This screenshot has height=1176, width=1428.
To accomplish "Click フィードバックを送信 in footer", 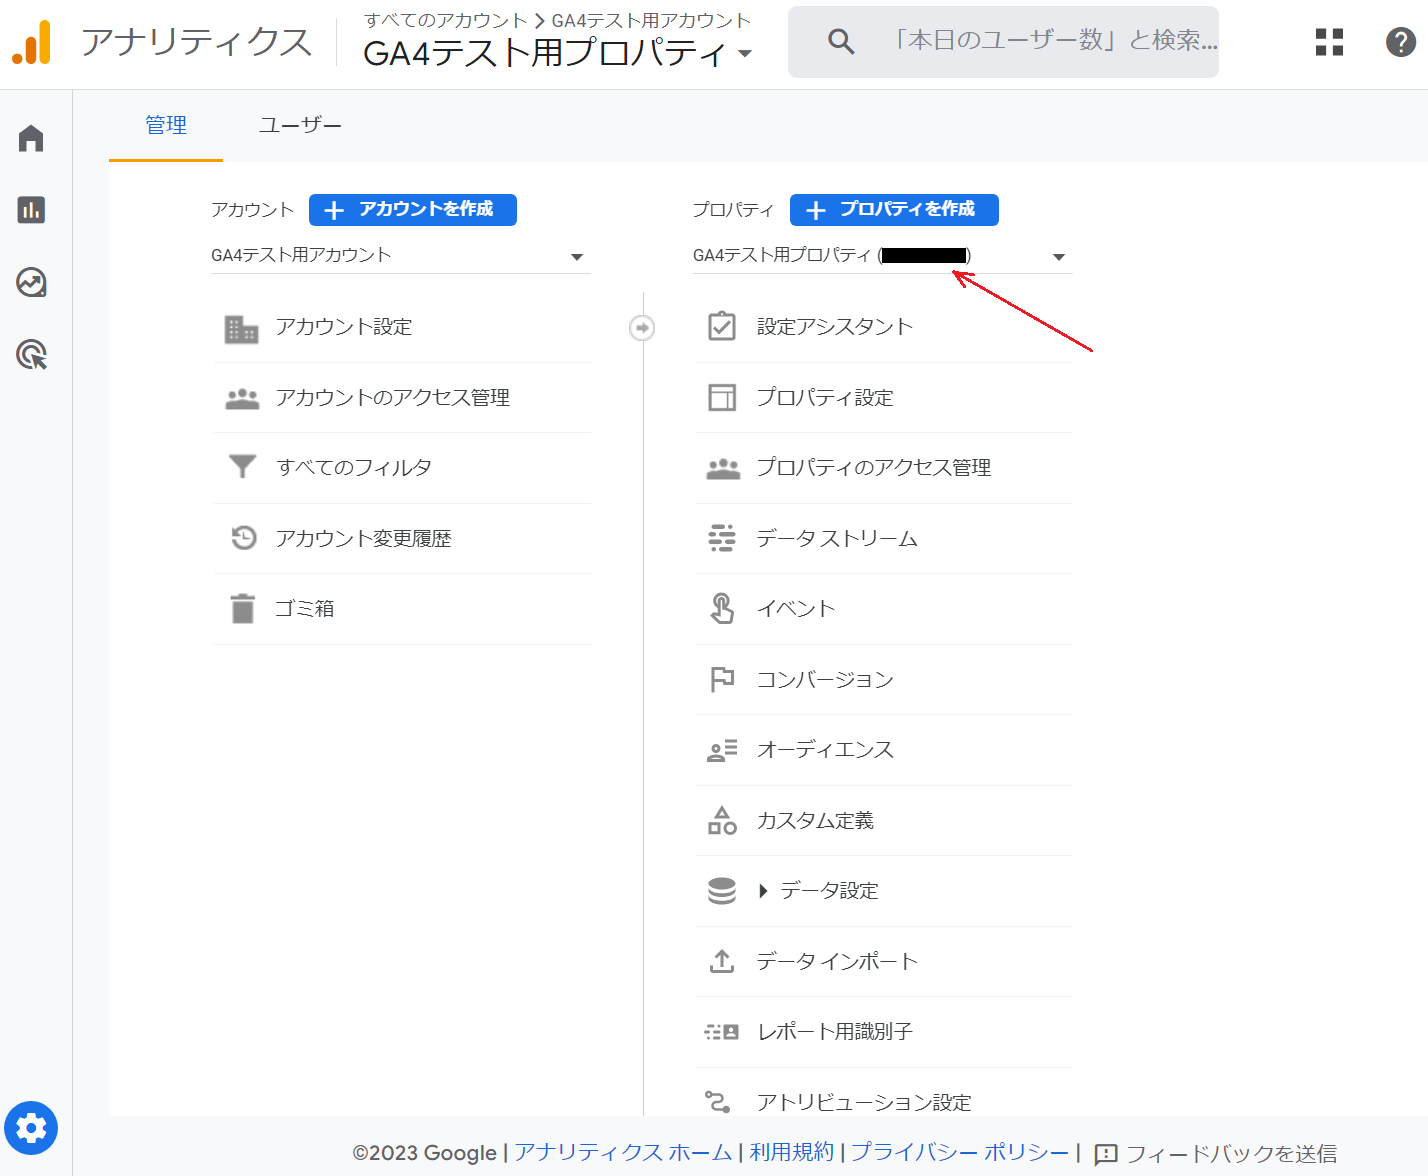I will click(1216, 1154).
